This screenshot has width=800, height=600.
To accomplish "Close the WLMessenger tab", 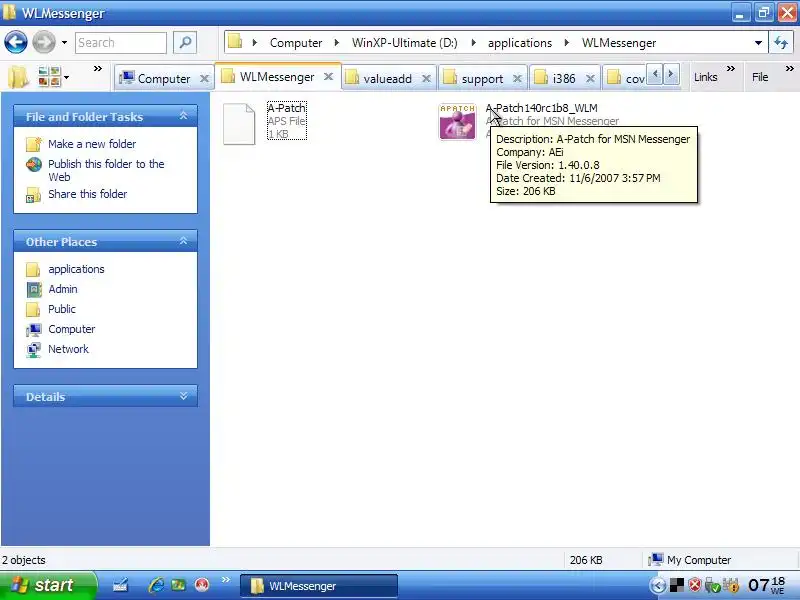I will click(329, 77).
